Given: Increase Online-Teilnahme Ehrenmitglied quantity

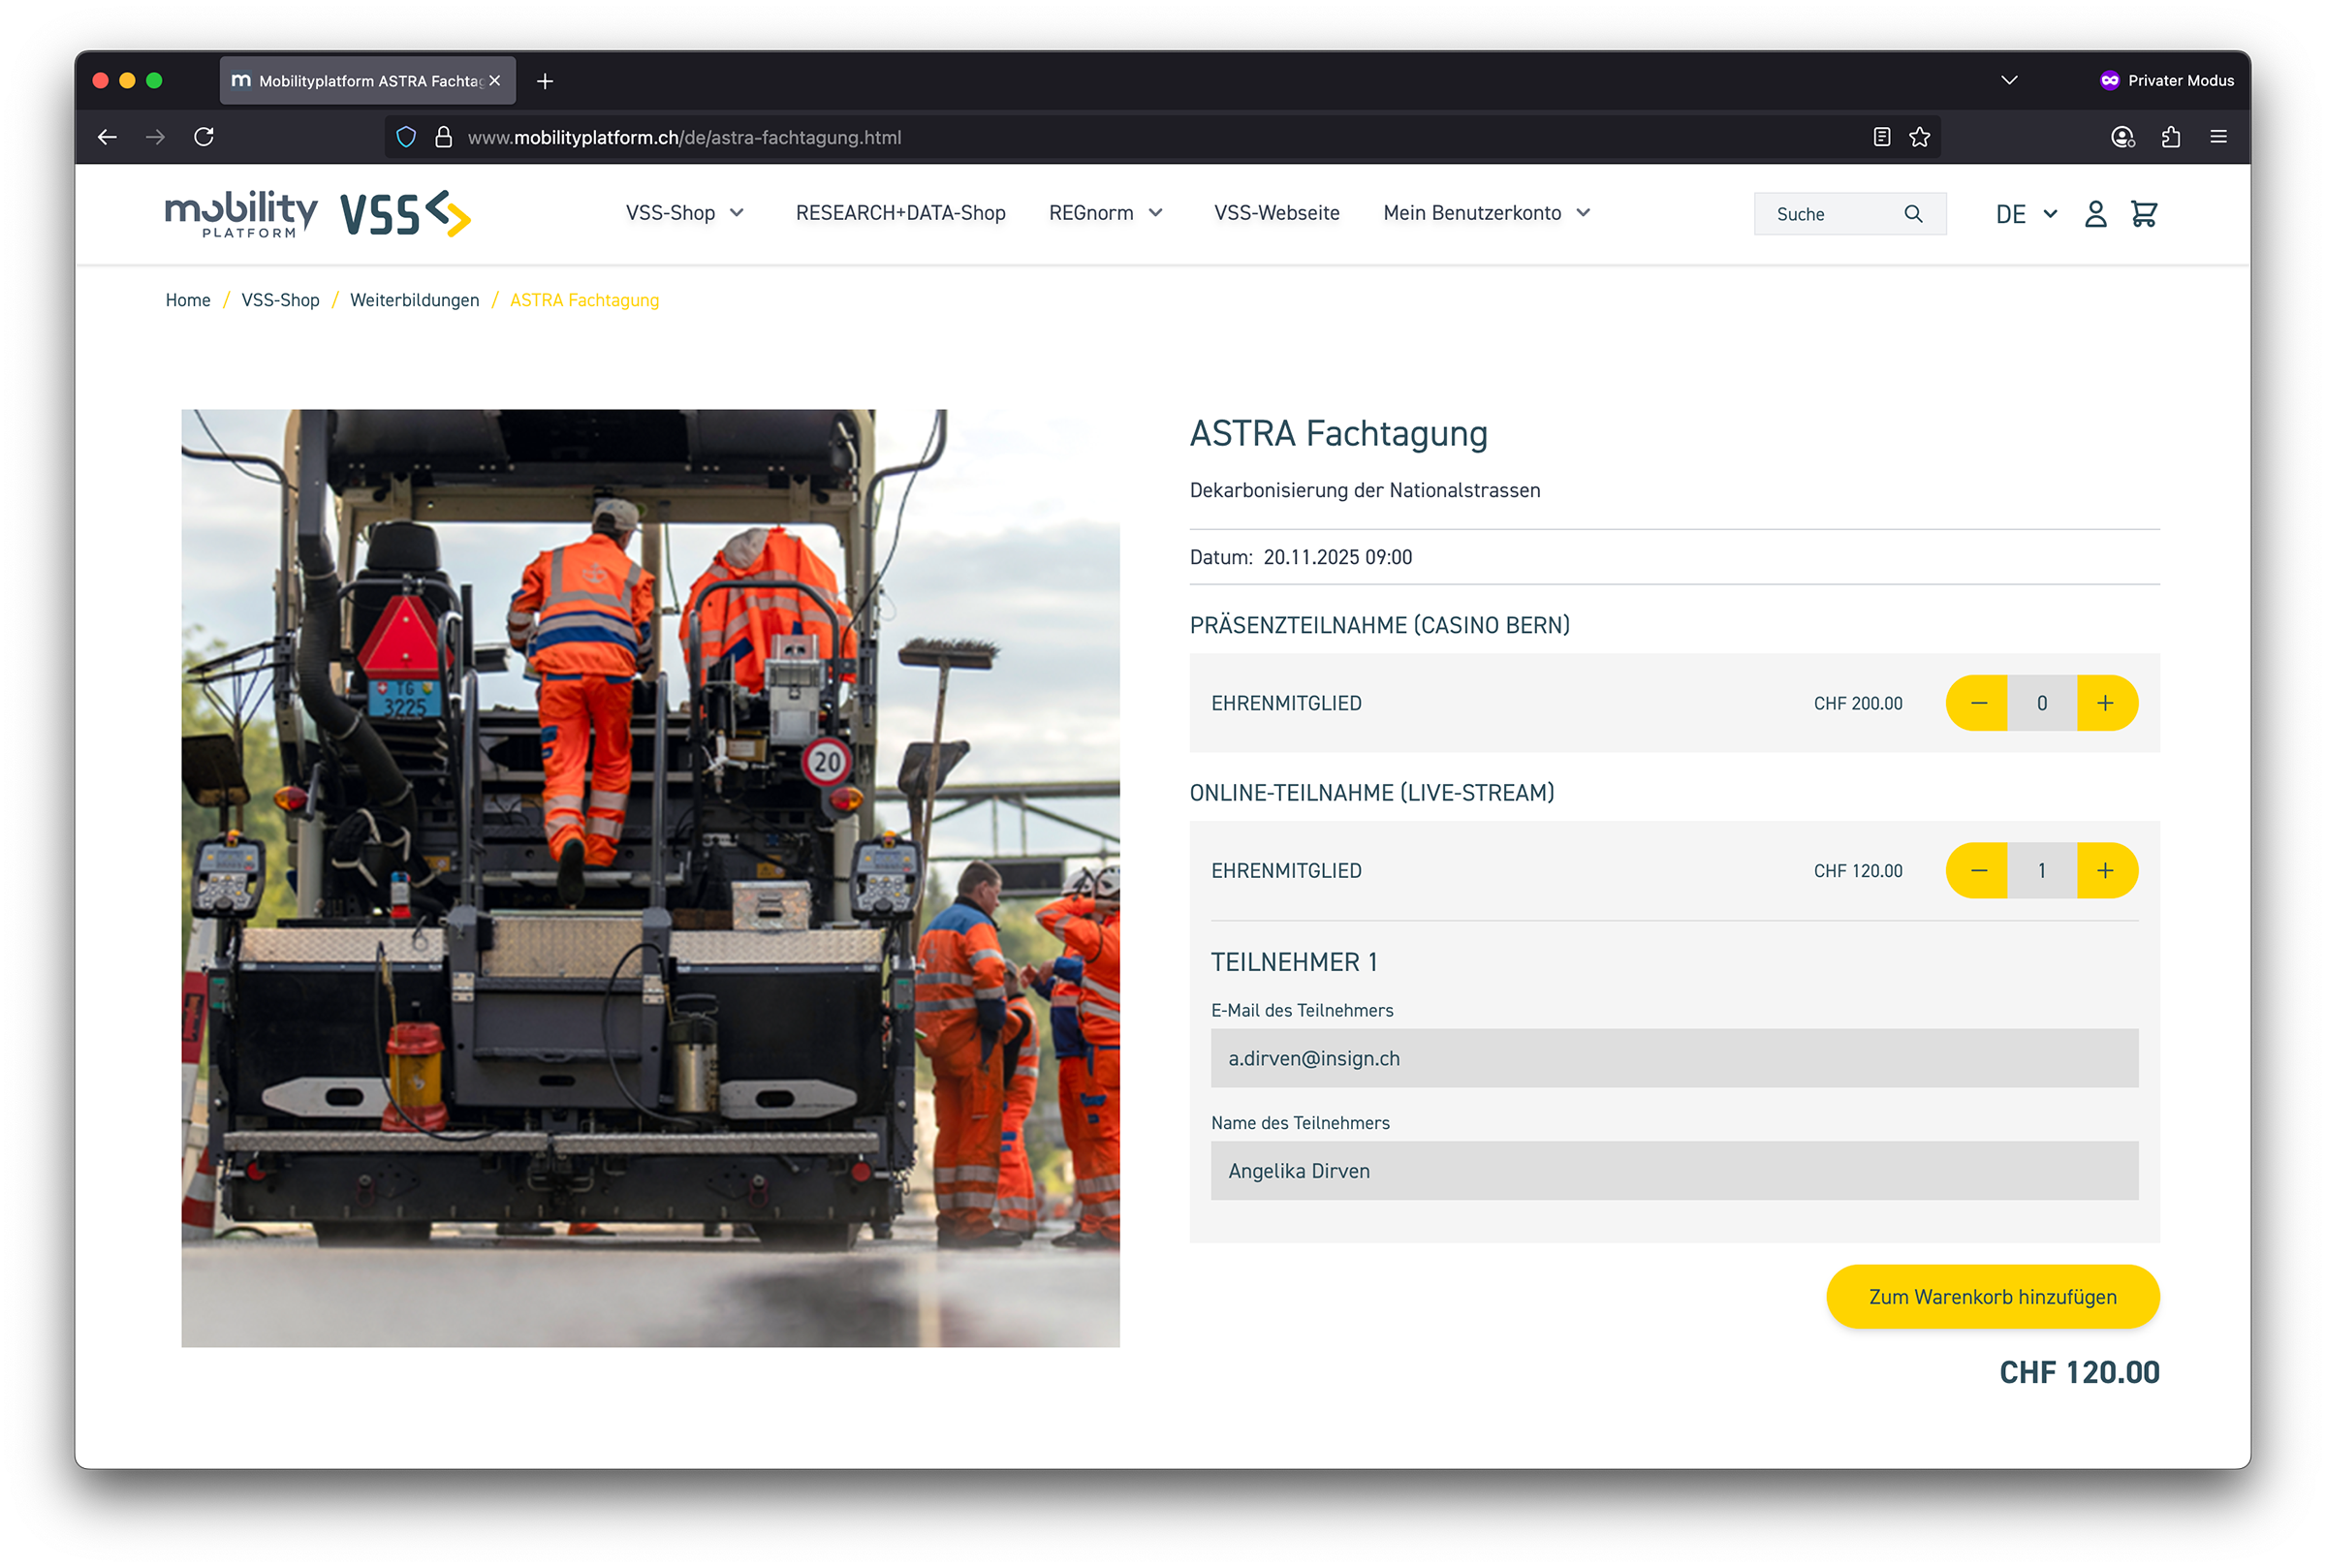Looking at the screenshot, I should (x=2107, y=870).
